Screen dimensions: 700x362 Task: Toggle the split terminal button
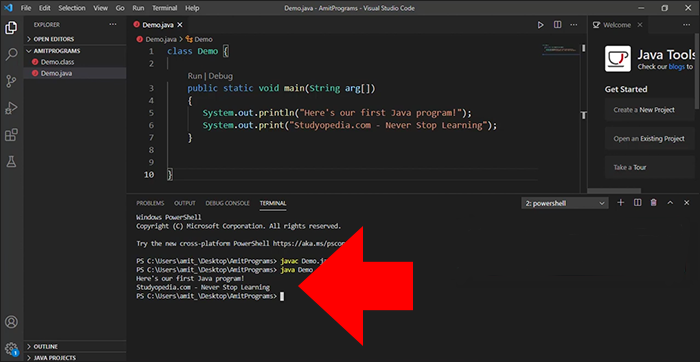point(638,203)
